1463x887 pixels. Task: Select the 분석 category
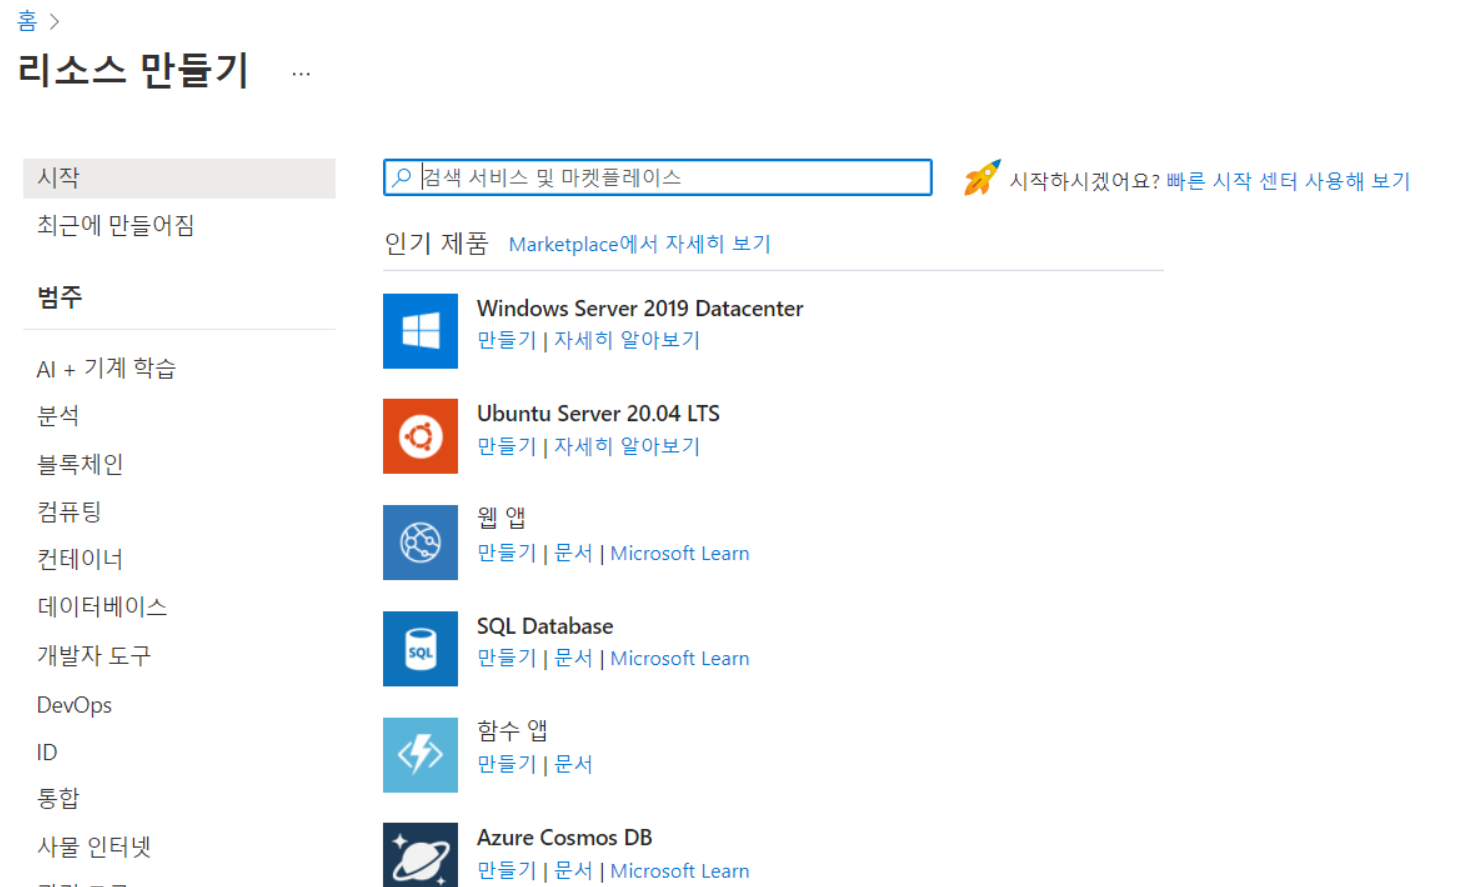click(58, 416)
